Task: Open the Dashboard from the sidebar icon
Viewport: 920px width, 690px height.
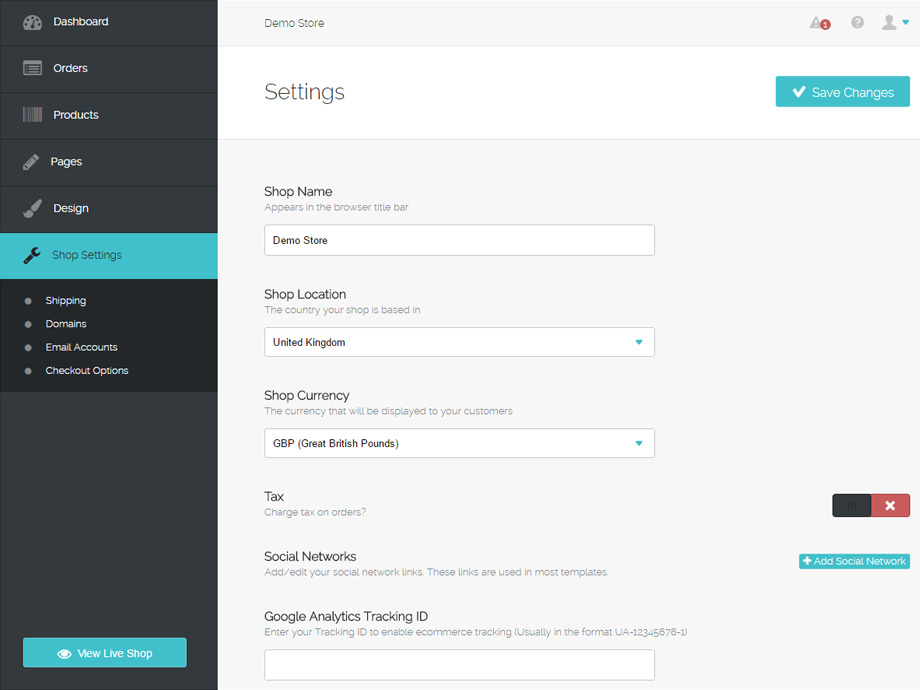Action: point(30,21)
